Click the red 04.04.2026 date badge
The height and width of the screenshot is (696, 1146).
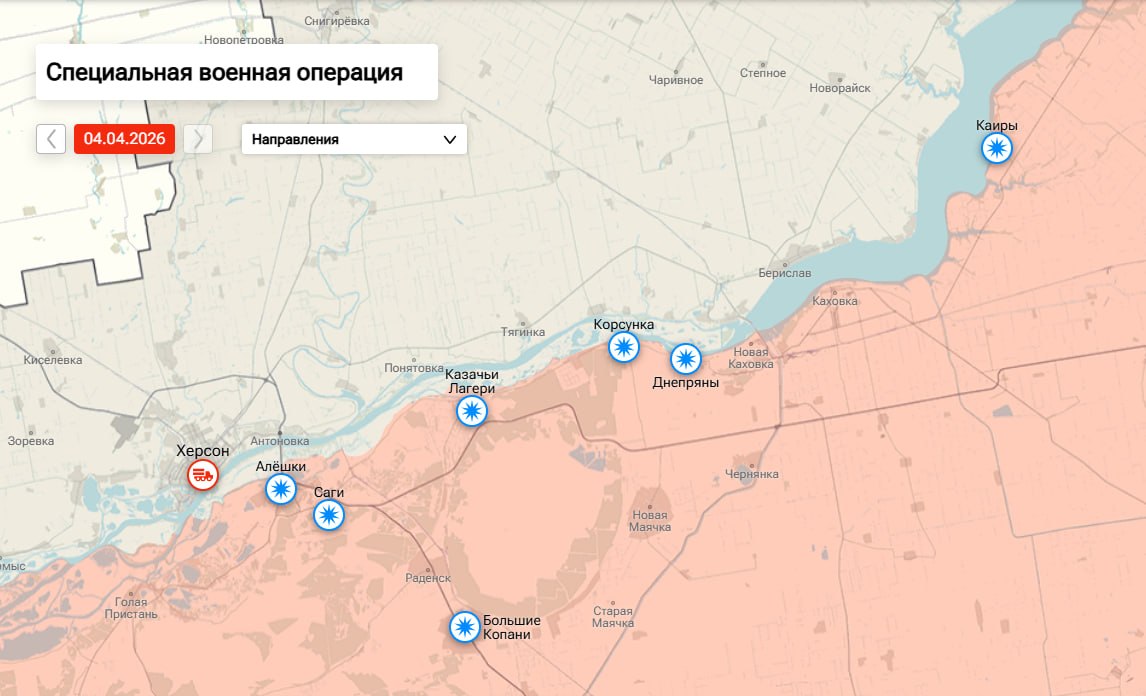[125, 139]
